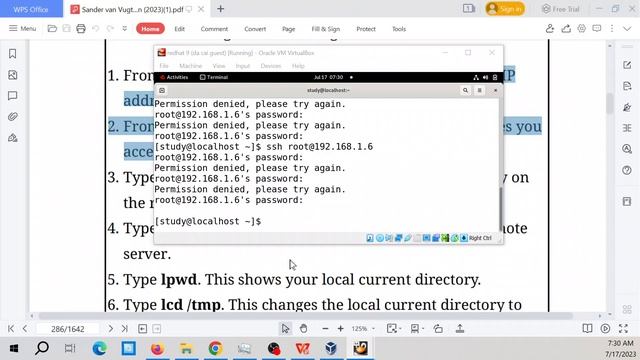Screen dimensions: 640x360
Task: Start slideshow with play icon
Action: pos(605,329)
